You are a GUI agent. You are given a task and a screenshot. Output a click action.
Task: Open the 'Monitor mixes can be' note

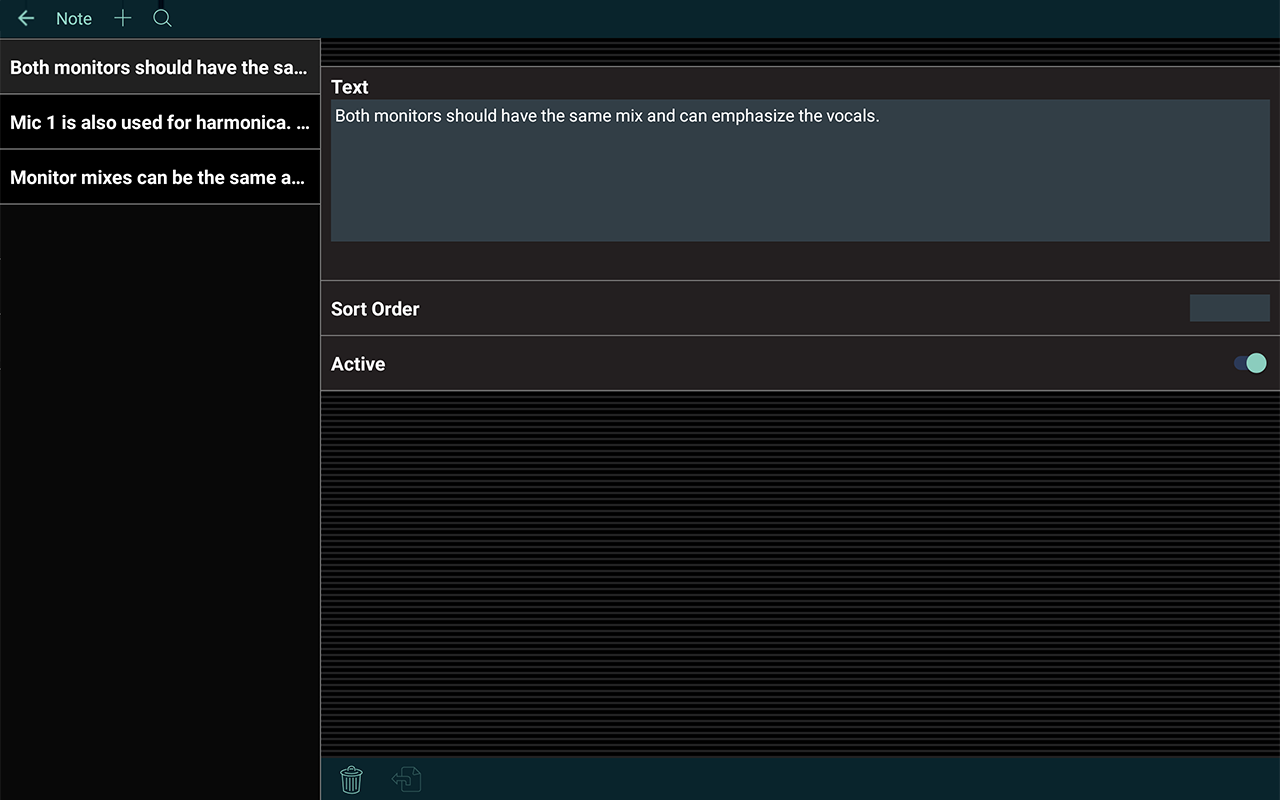click(160, 177)
